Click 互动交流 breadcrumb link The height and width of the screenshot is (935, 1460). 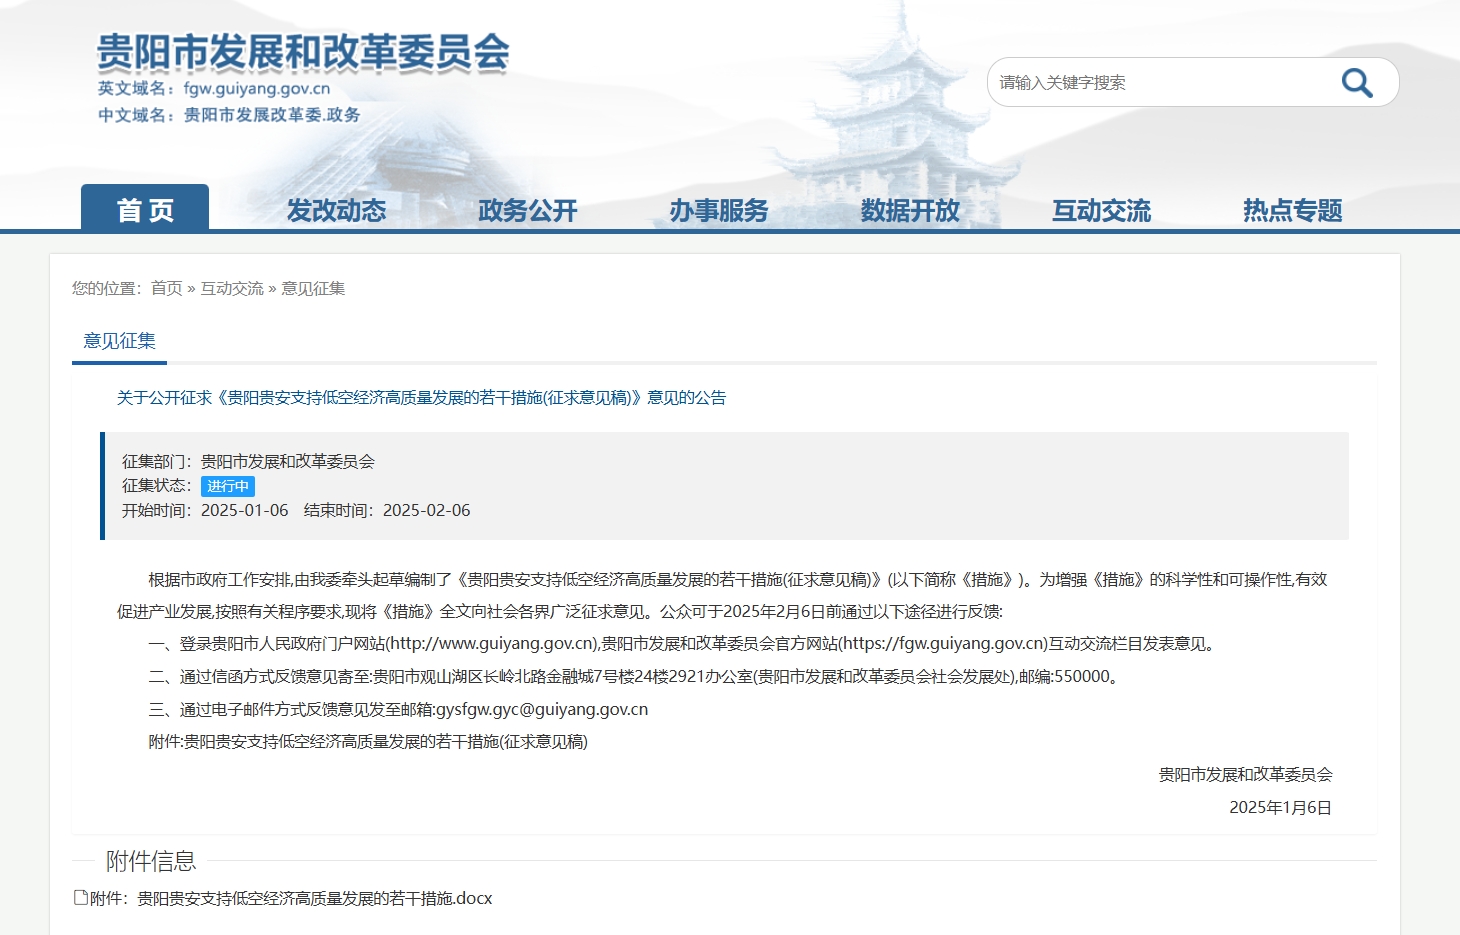pos(232,288)
